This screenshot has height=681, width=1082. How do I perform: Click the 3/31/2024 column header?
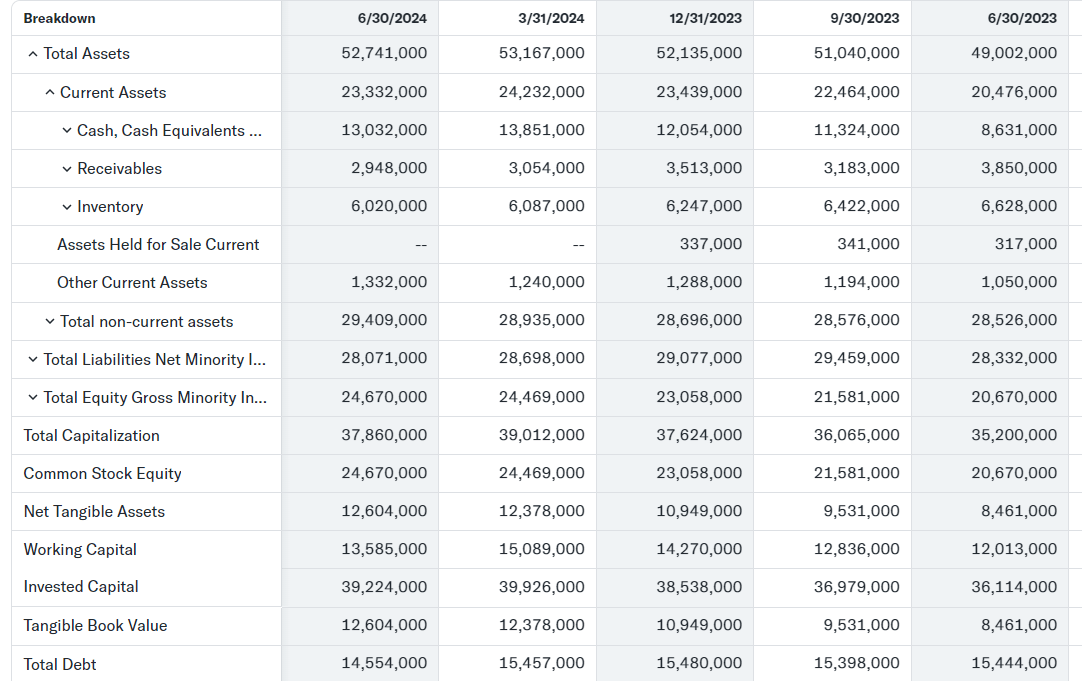(x=551, y=18)
